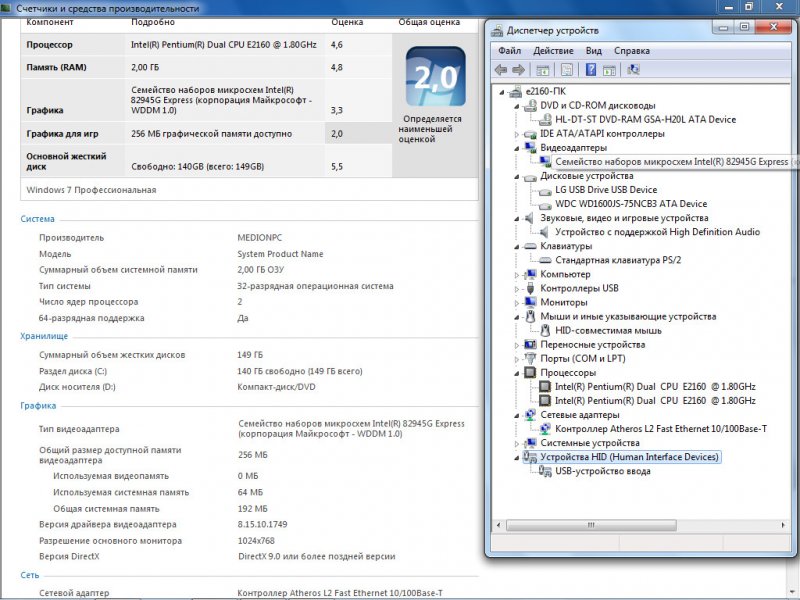Click the scan for hardware changes icon
The image size is (800, 600).
[633, 69]
